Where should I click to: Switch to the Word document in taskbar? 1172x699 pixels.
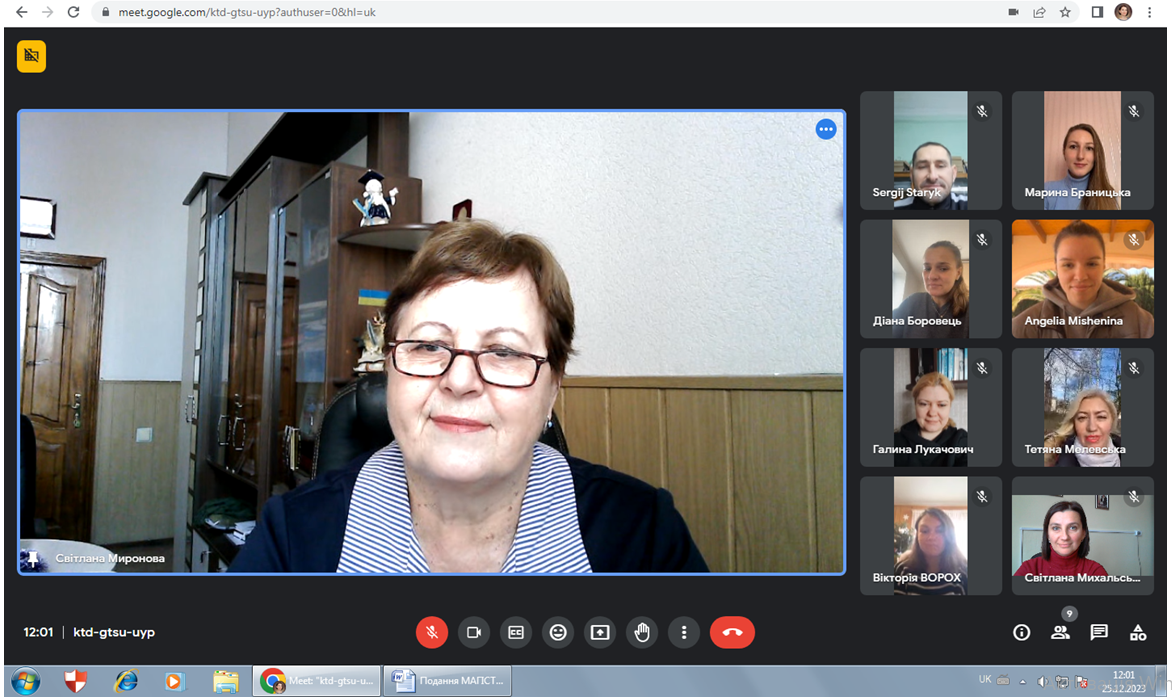(448, 681)
